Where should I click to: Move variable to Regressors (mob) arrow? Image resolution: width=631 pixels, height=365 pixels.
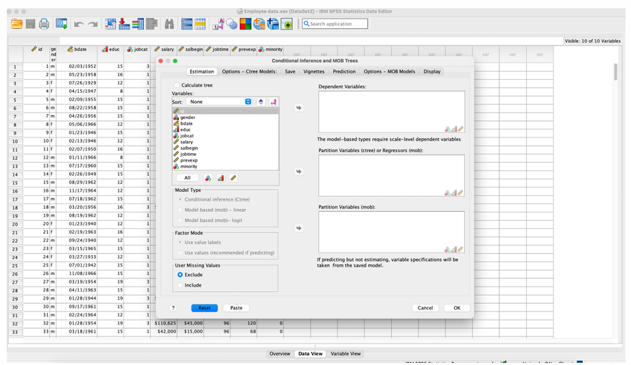(298, 171)
